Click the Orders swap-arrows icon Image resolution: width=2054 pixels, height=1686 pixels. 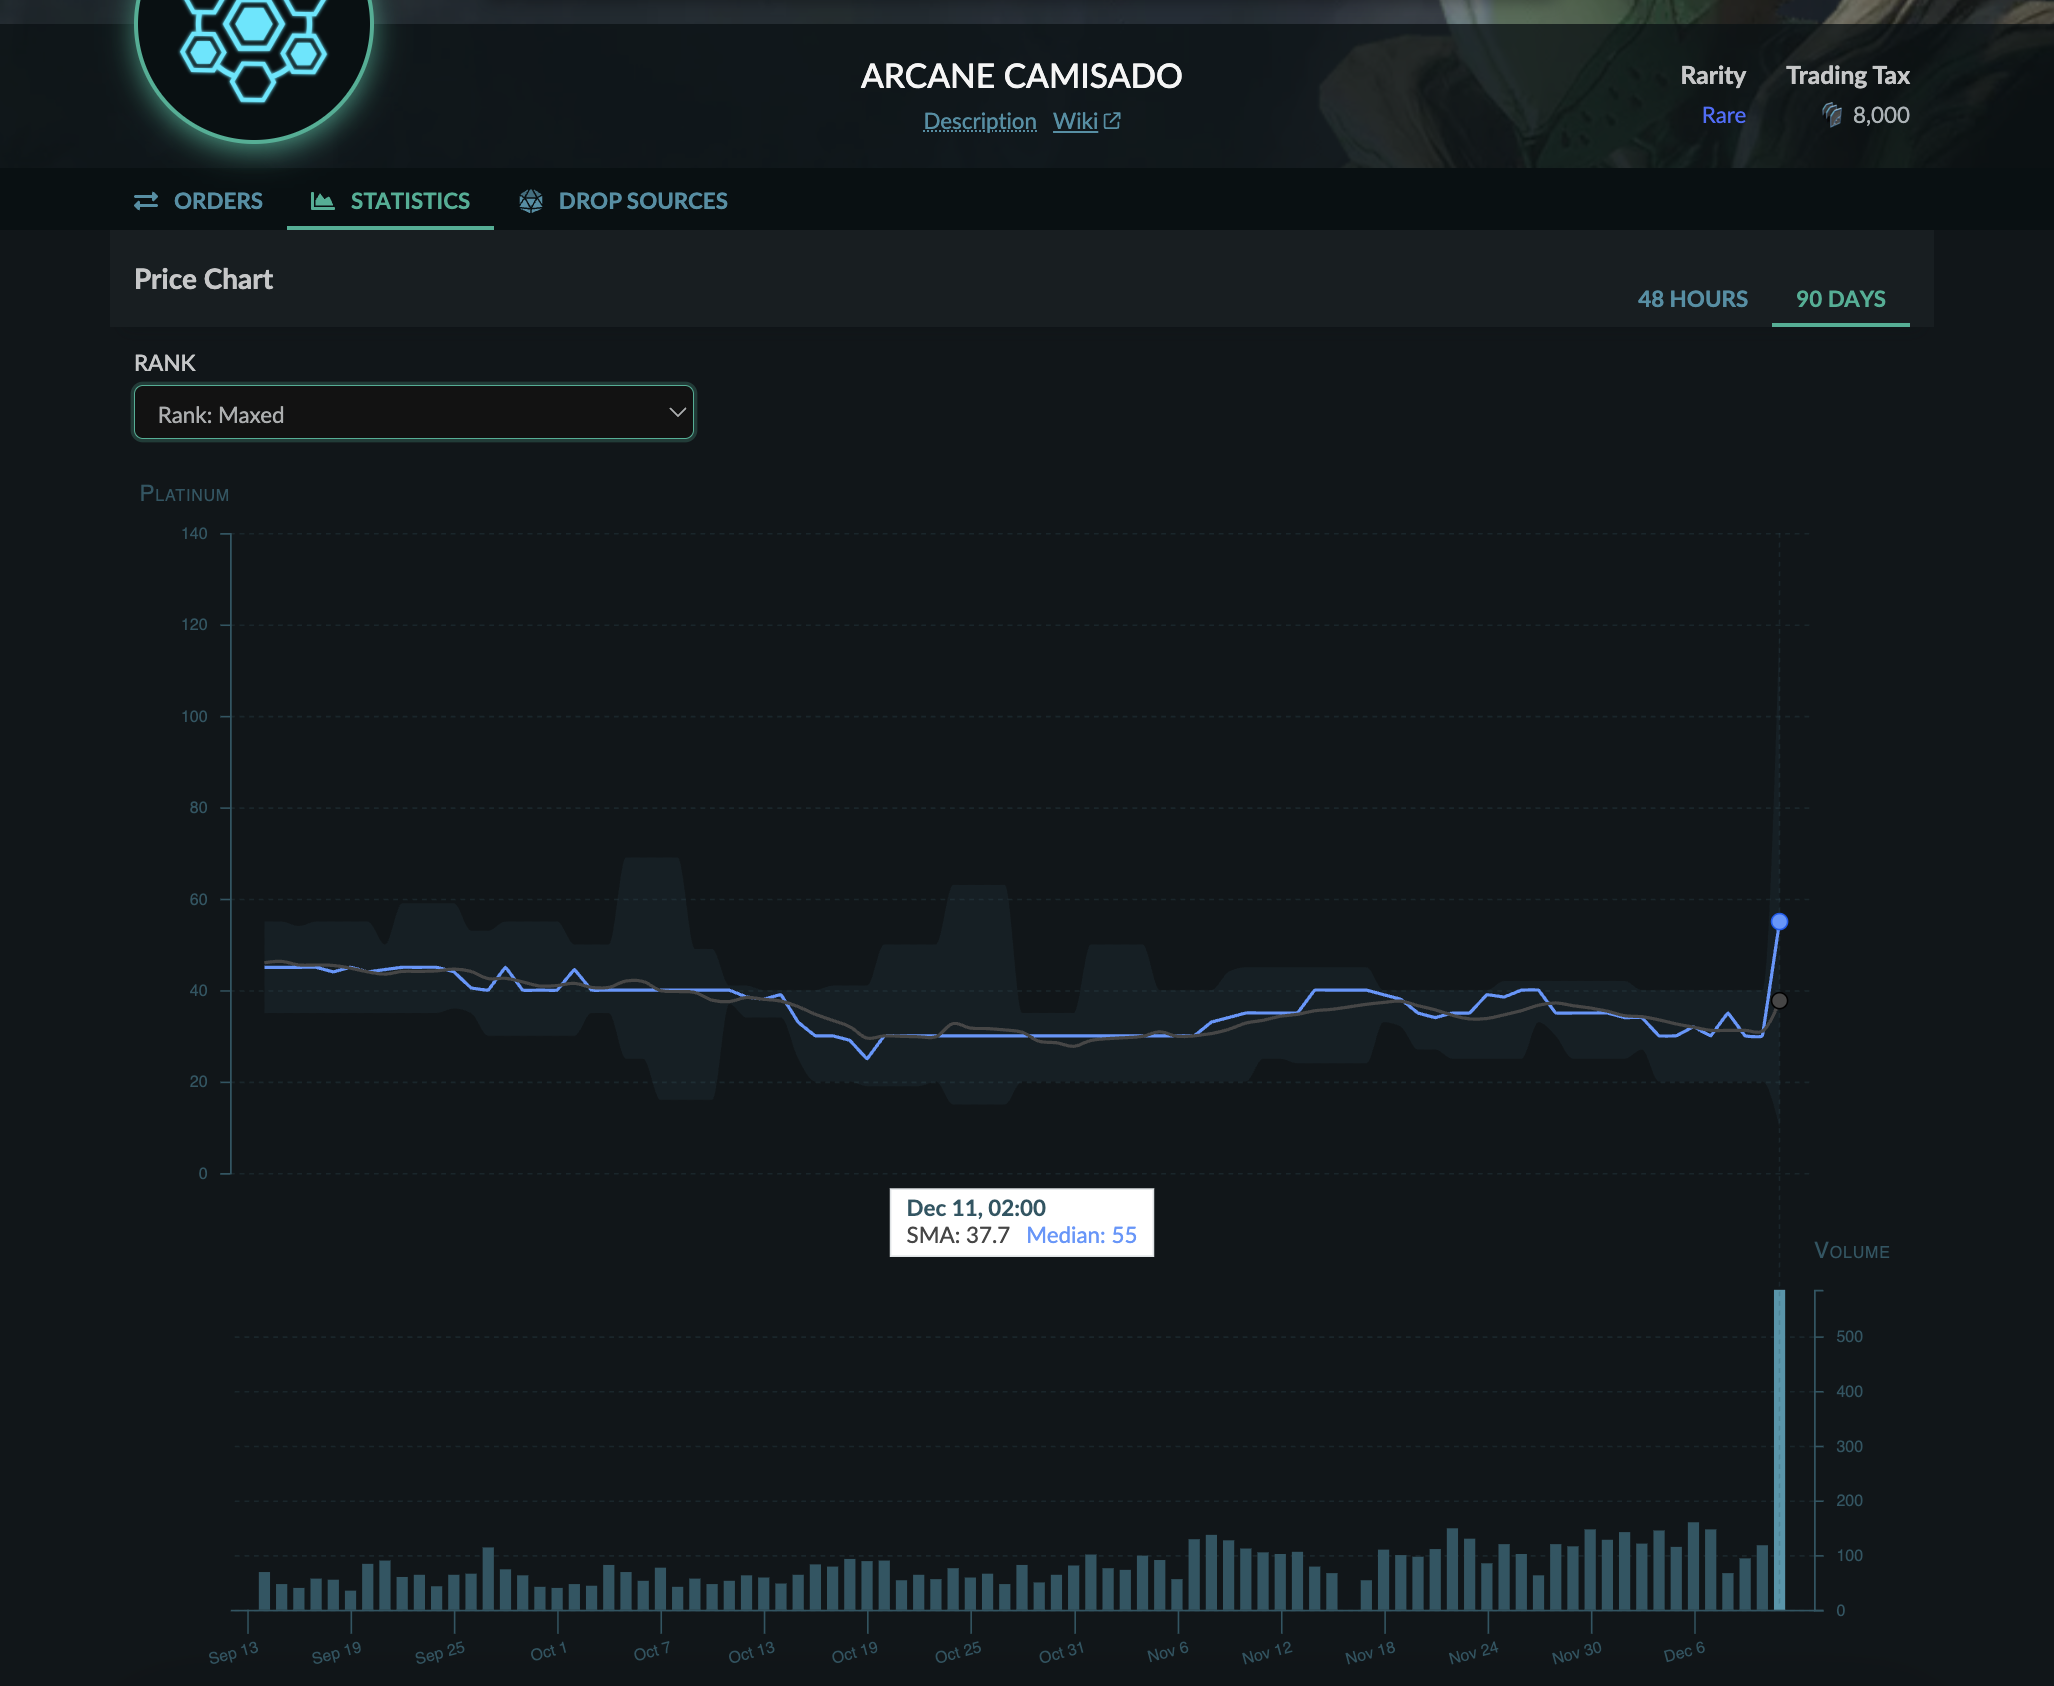coord(146,201)
